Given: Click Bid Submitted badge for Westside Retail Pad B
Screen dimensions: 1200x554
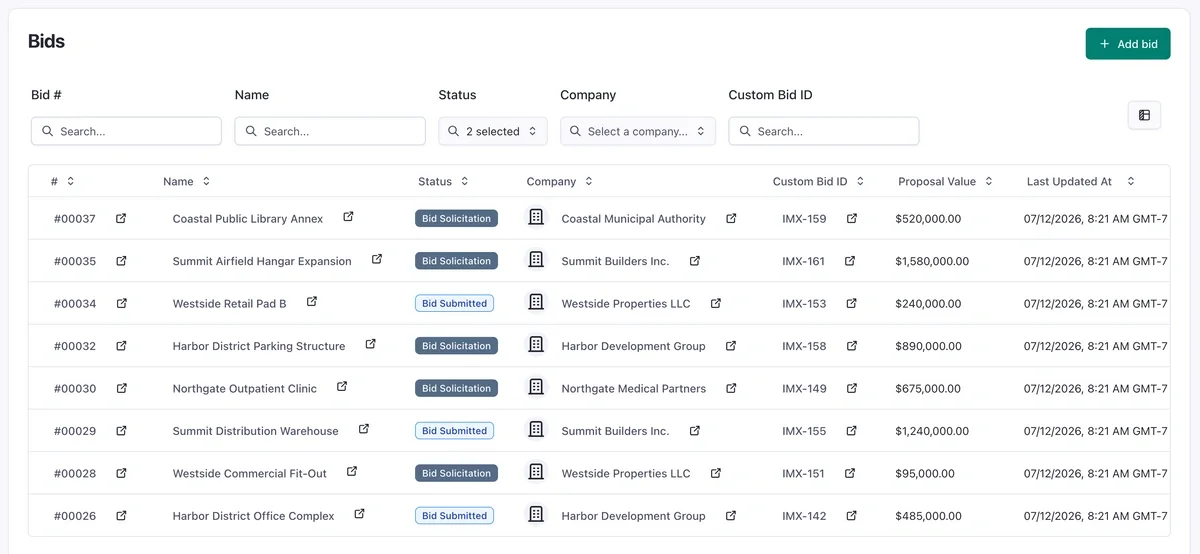Looking at the screenshot, I should tap(454, 303).
